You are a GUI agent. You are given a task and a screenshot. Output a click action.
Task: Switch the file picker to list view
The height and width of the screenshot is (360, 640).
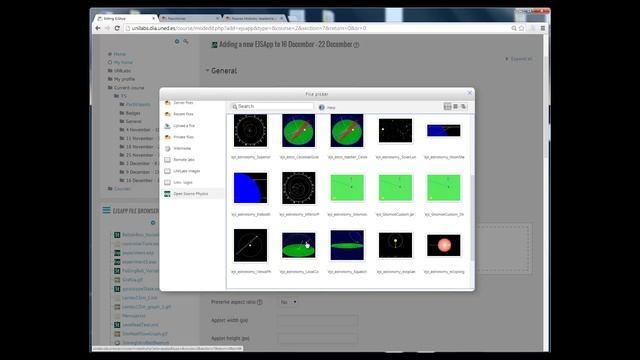click(456, 107)
